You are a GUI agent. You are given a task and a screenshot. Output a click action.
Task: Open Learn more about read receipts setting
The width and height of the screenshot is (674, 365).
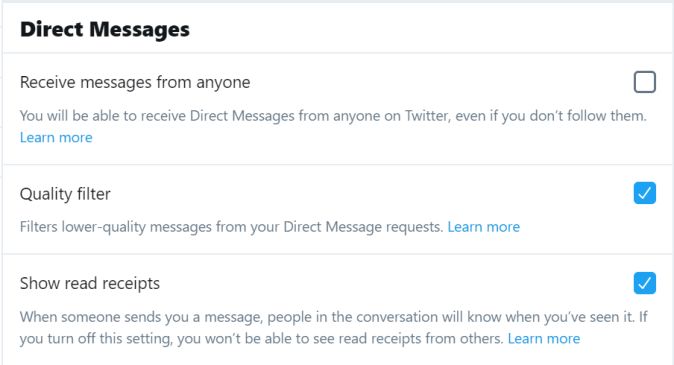coord(544,339)
